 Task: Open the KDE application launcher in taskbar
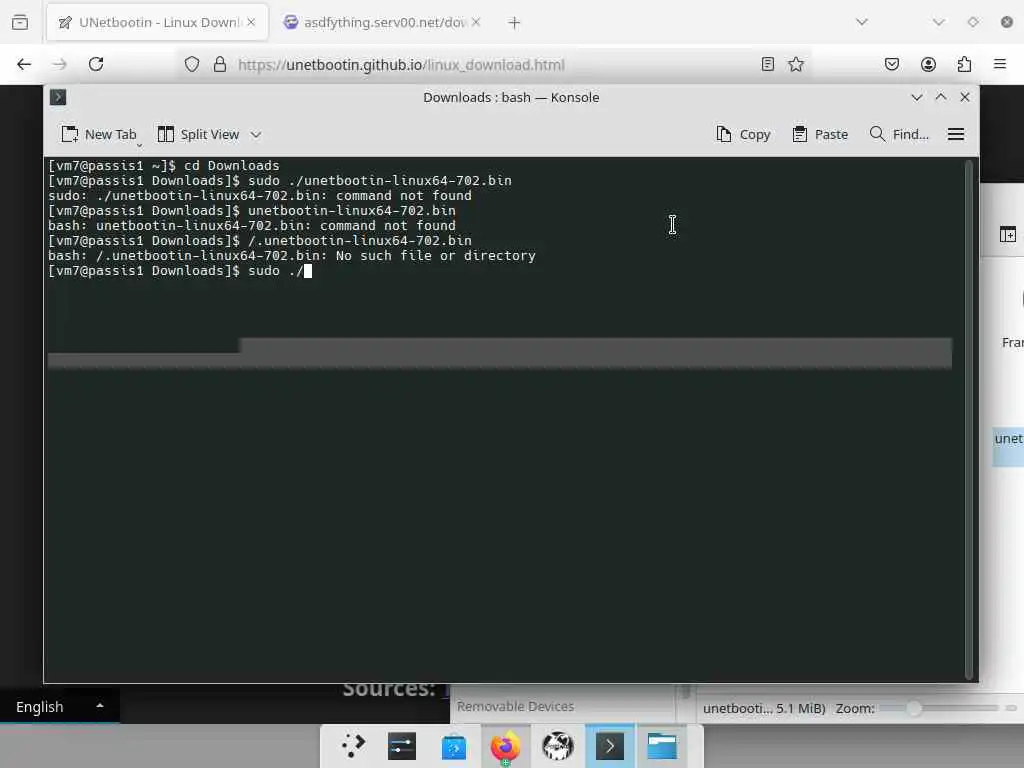pos(353,746)
